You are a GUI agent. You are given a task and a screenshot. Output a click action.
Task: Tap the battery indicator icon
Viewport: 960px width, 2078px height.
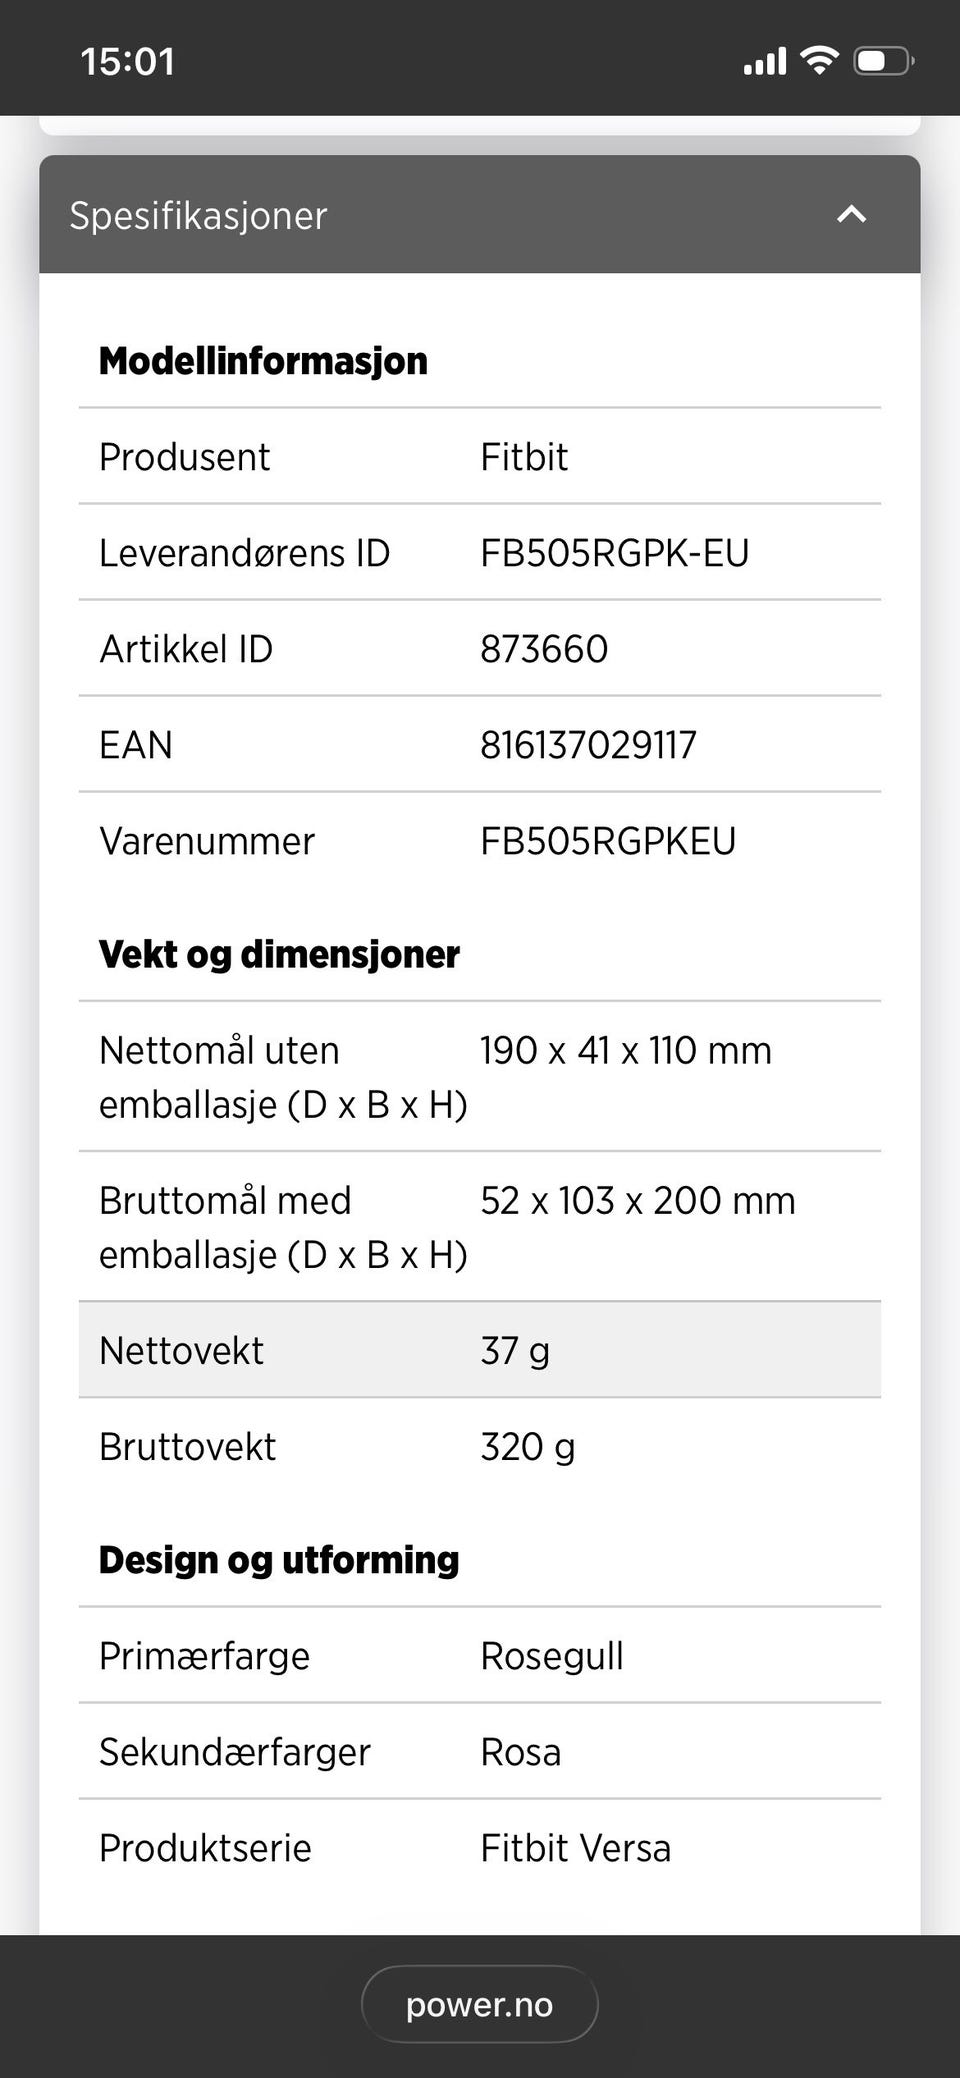883,61
